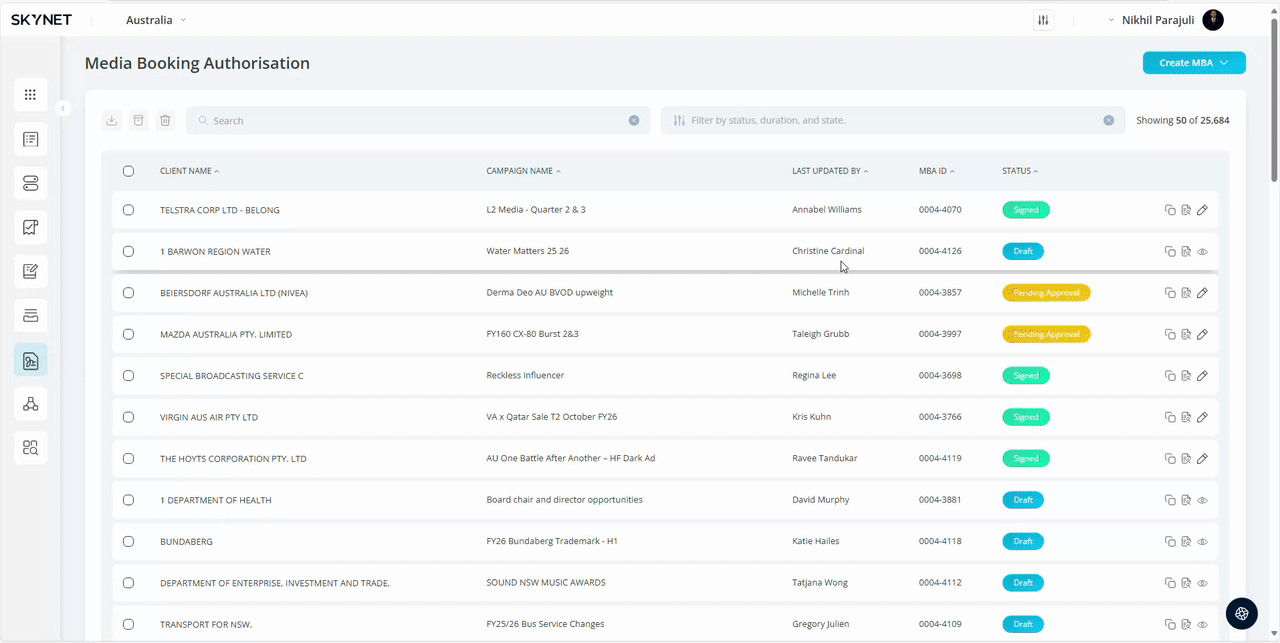Collapse the left sidebar with arrow toggle
This screenshot has width=1280, height=643.
[63, 108]
